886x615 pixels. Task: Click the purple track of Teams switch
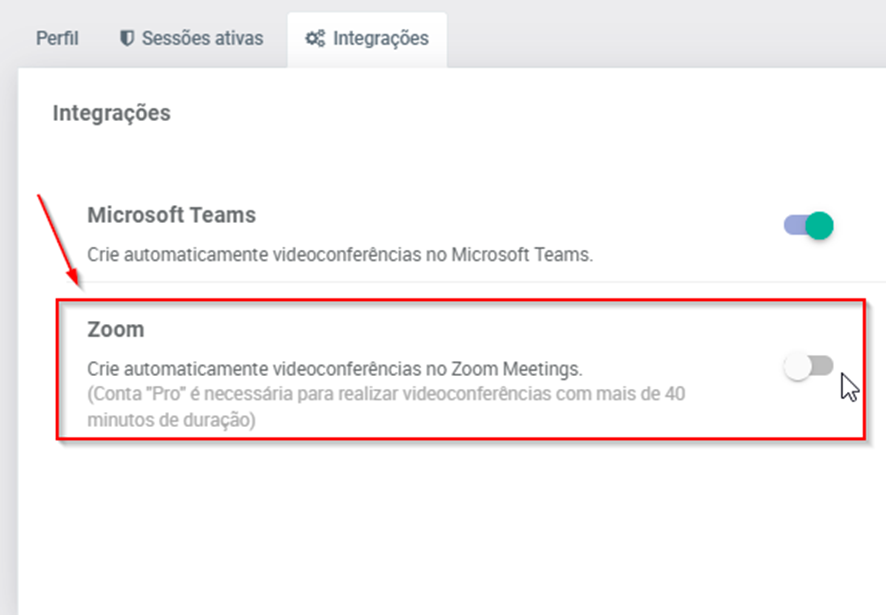tap(794, 225)
